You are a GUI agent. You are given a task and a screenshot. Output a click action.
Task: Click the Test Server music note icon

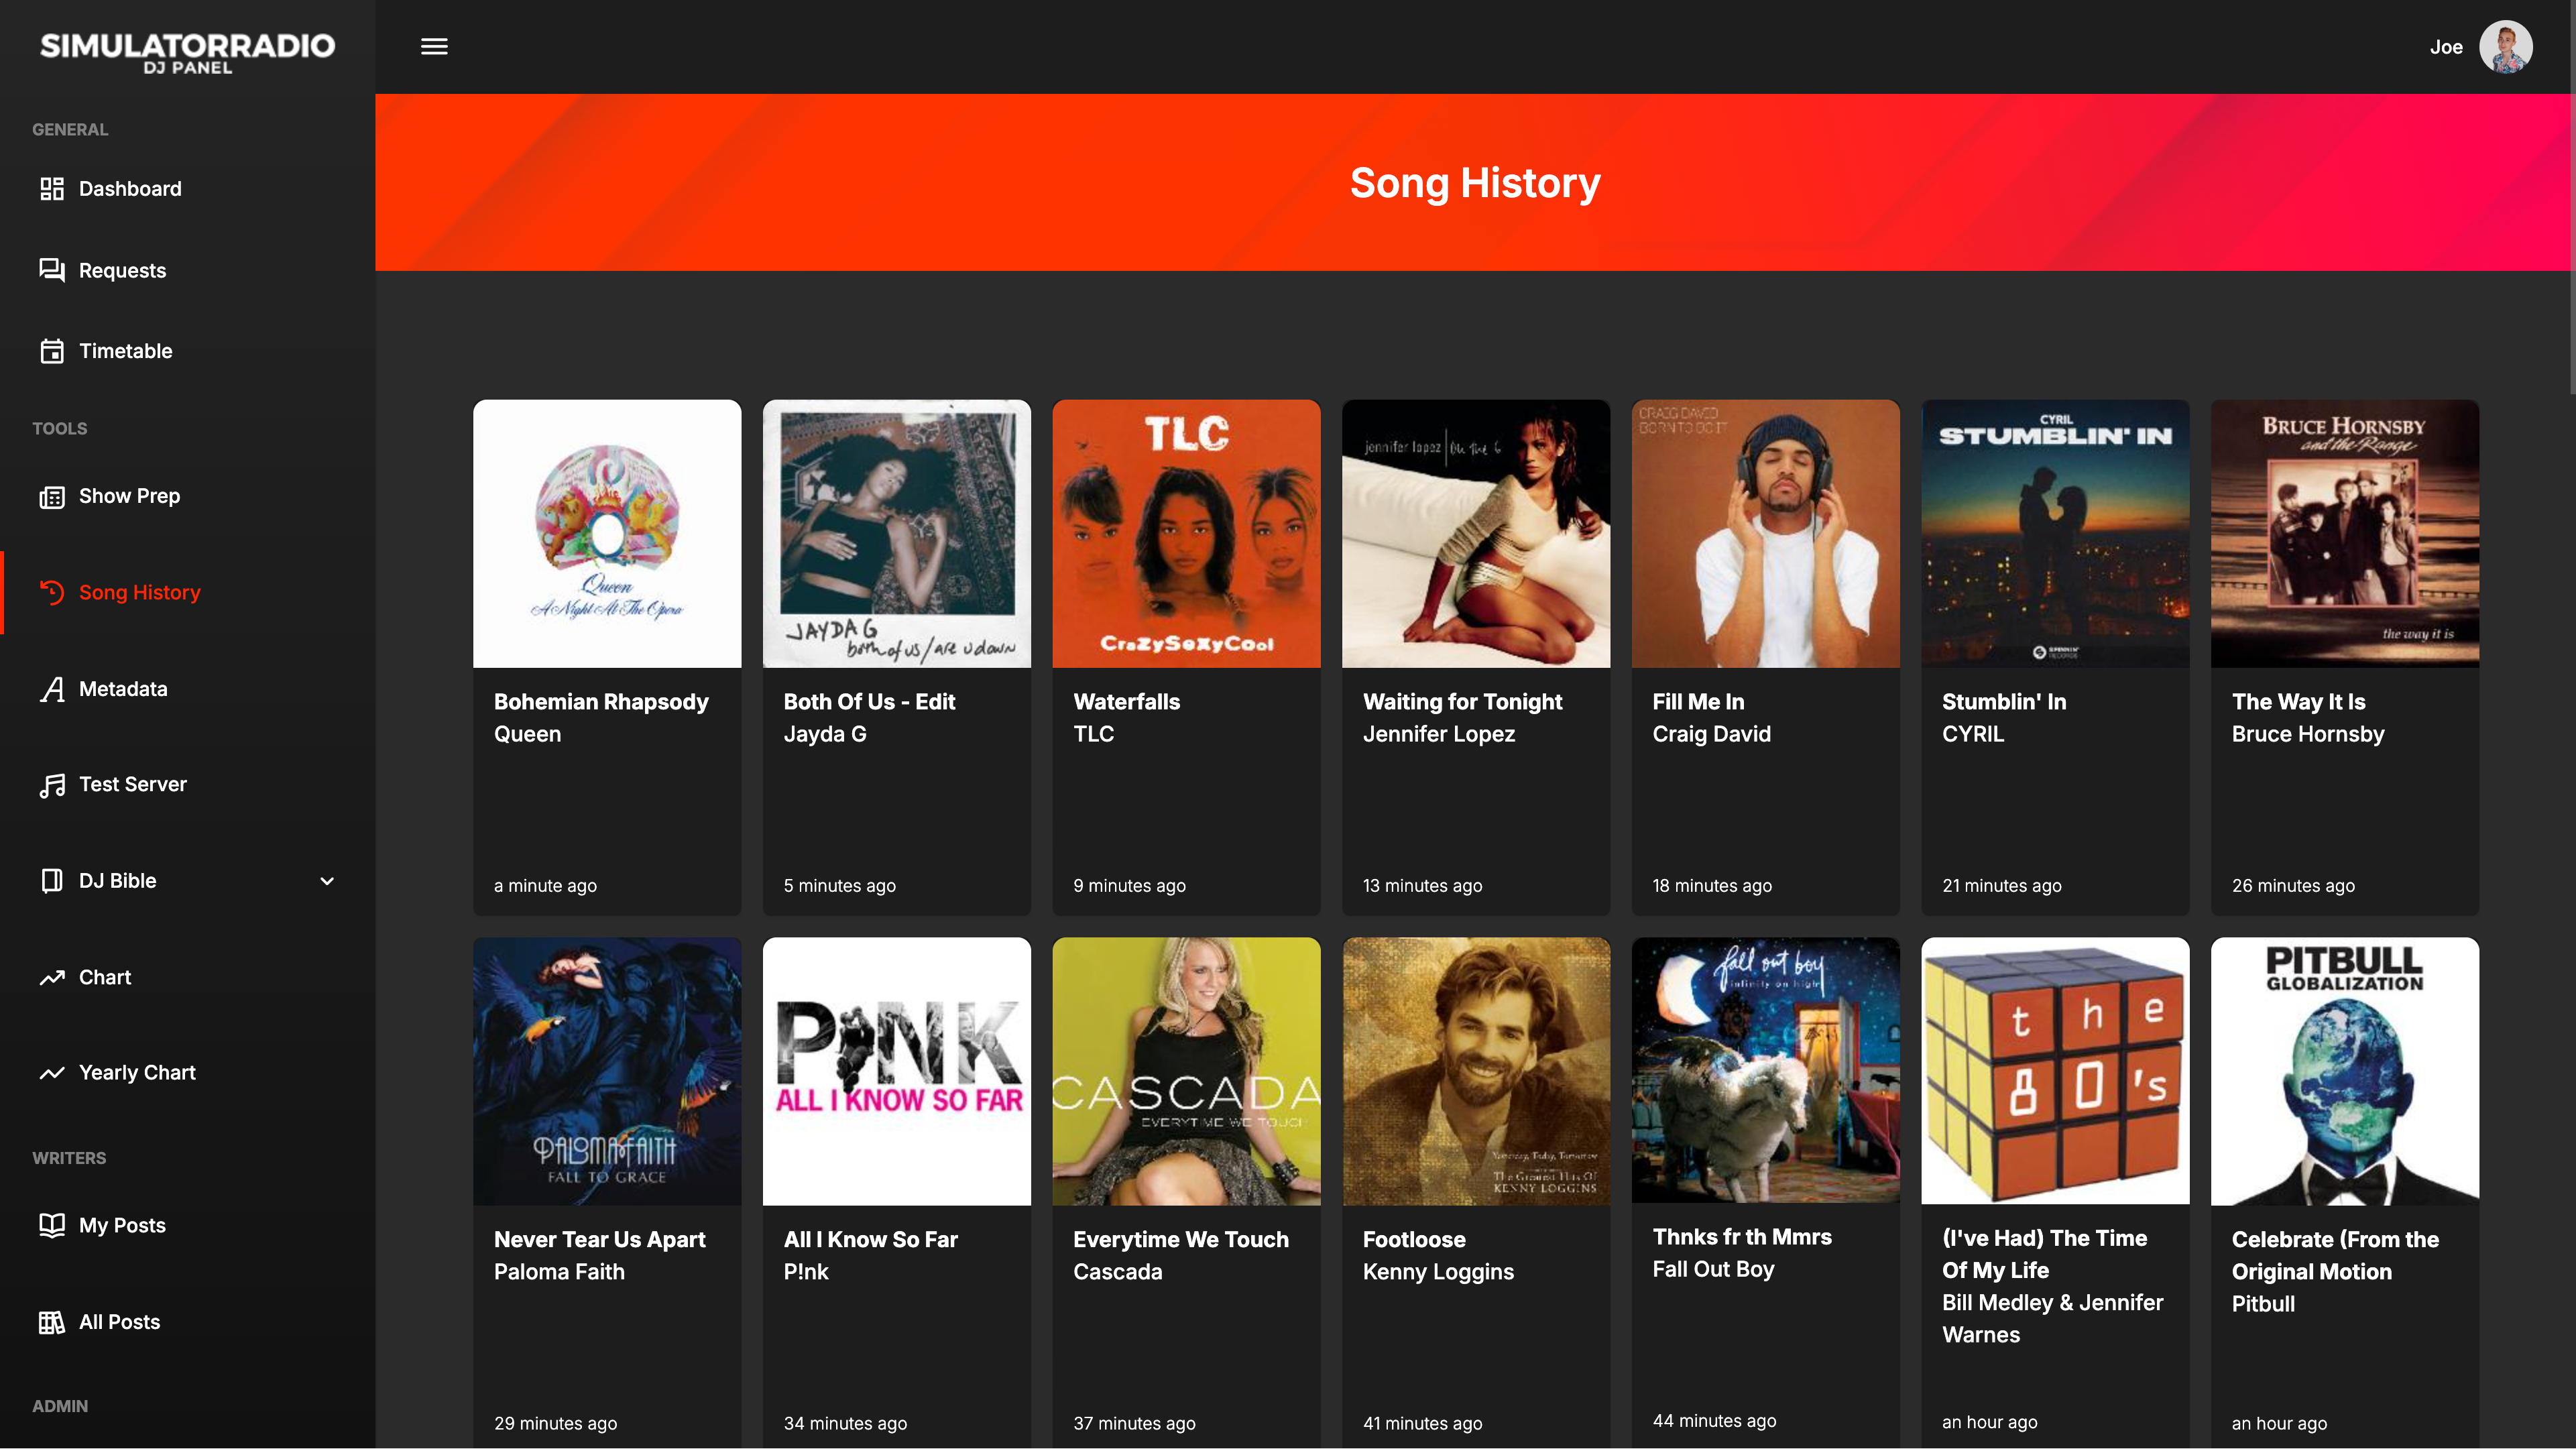click(52, 785)
